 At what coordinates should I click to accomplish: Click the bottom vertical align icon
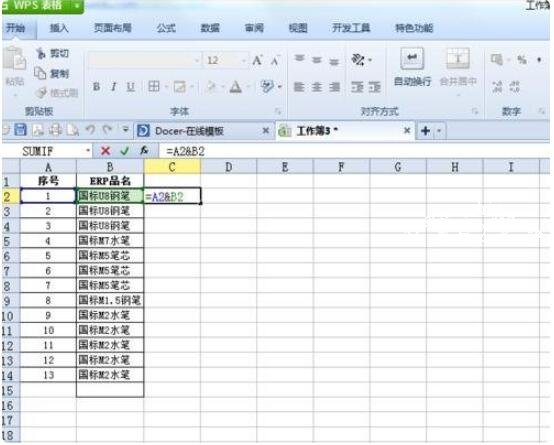(334, 62)
